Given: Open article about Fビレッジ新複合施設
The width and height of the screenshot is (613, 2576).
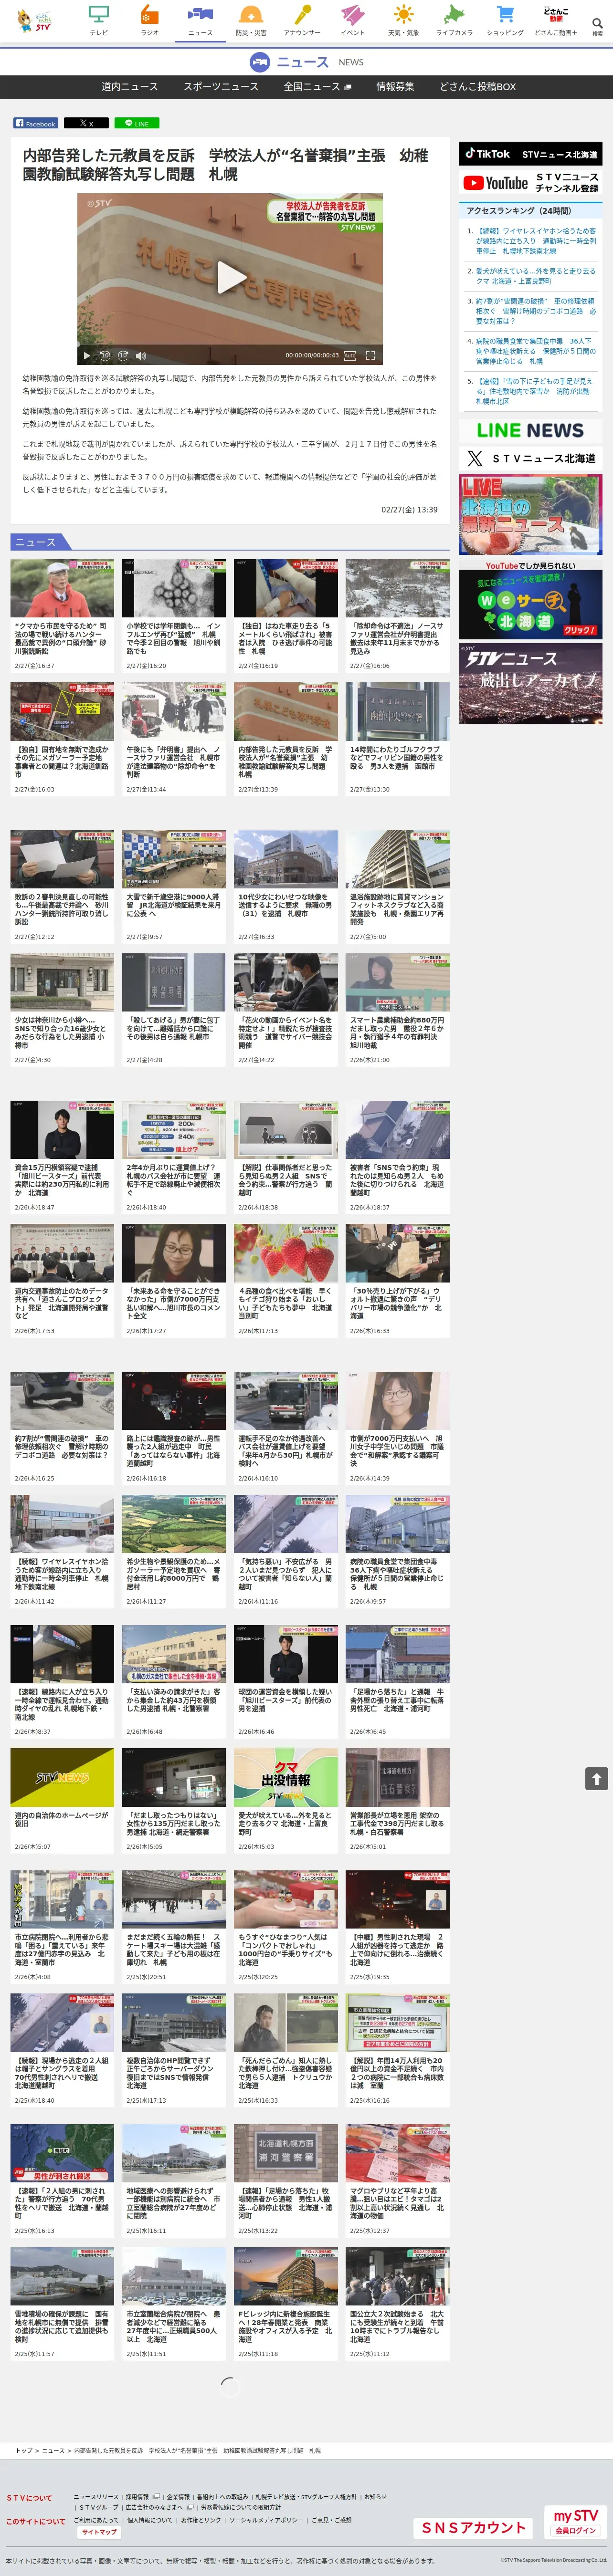Looking at the screenshot, I should coord(286,2303).
